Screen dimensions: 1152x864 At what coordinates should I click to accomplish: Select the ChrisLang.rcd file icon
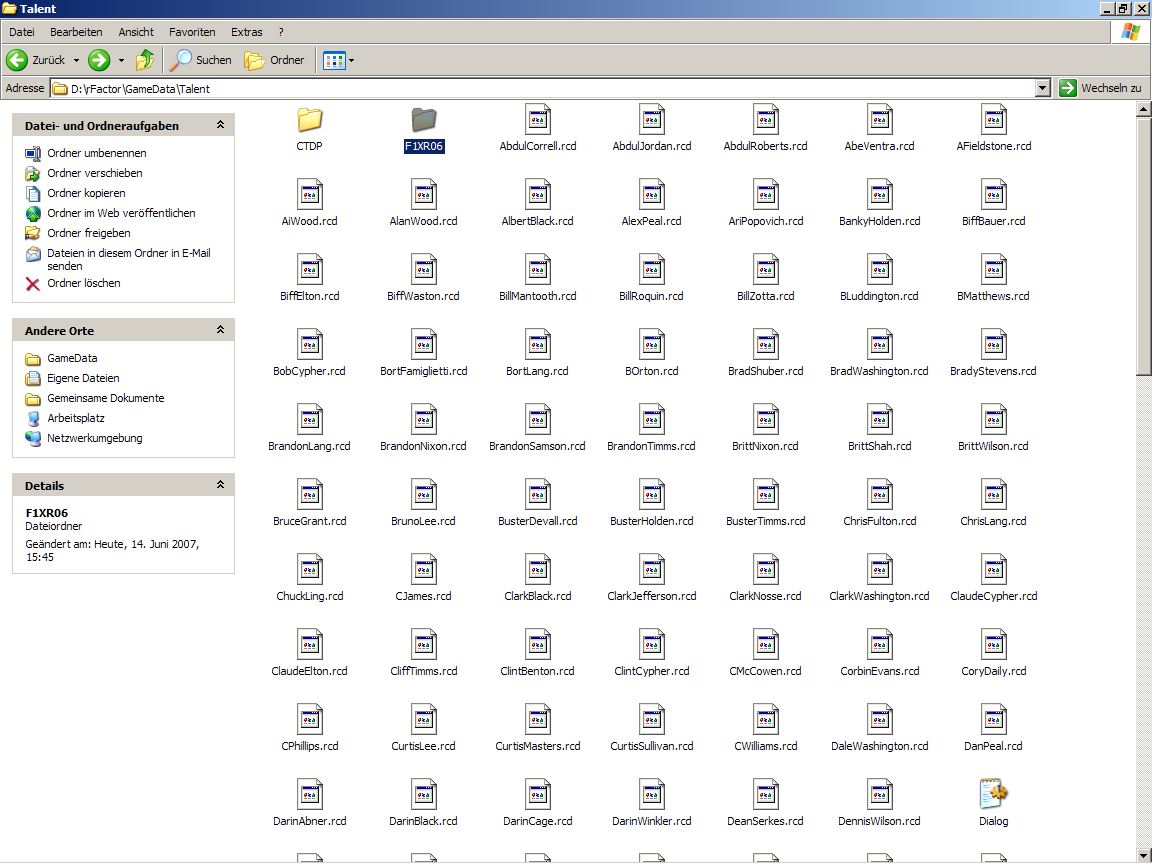tap(993, 494)
